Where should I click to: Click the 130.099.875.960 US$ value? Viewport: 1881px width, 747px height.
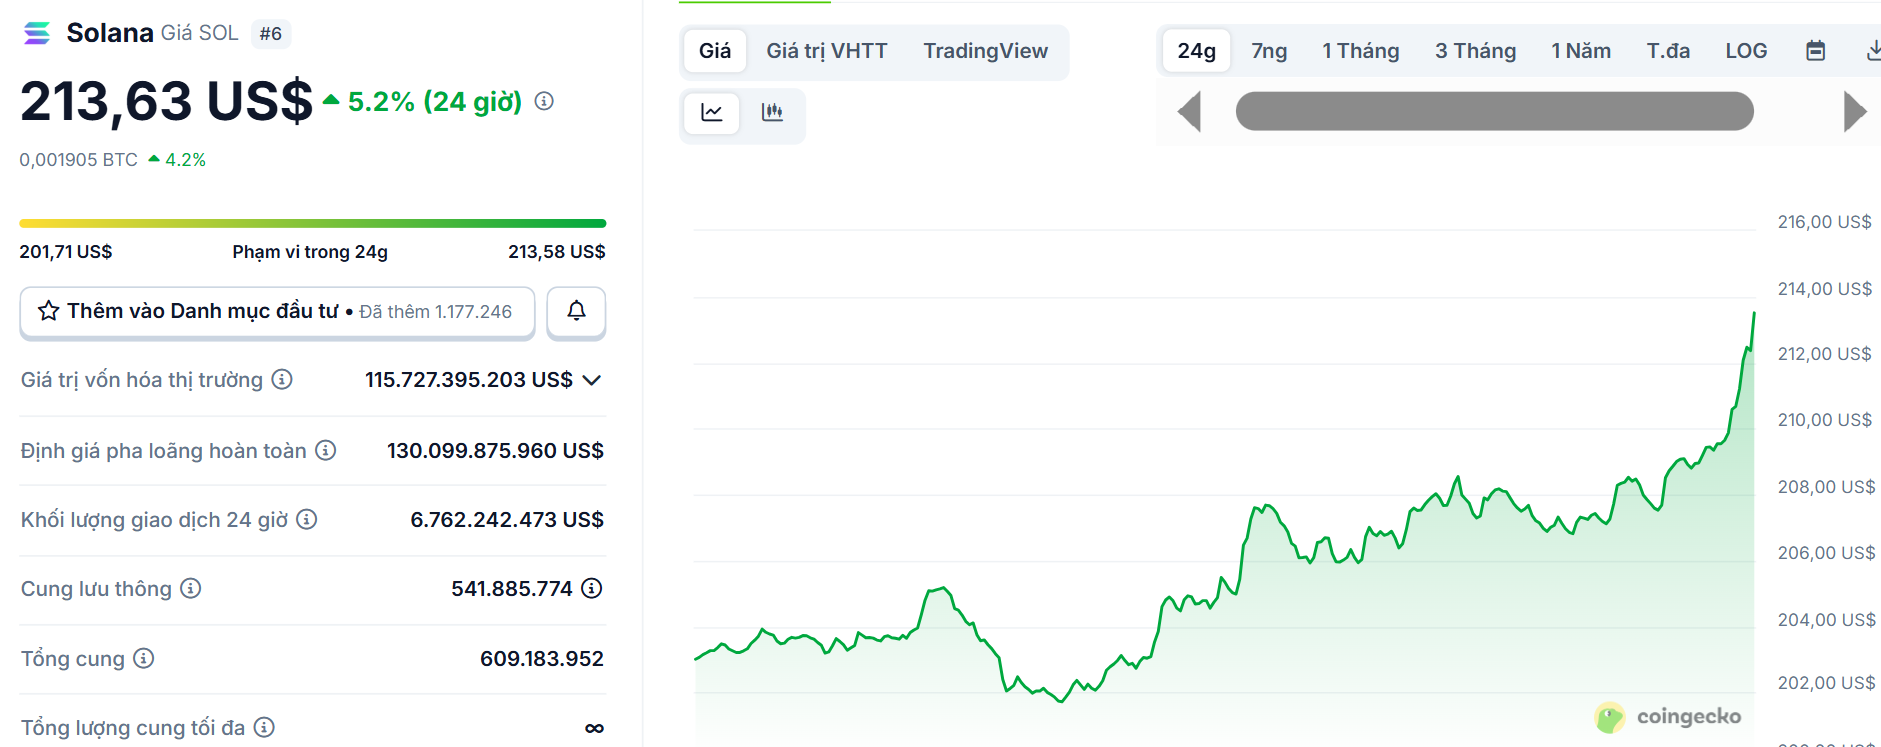[495, 451]
